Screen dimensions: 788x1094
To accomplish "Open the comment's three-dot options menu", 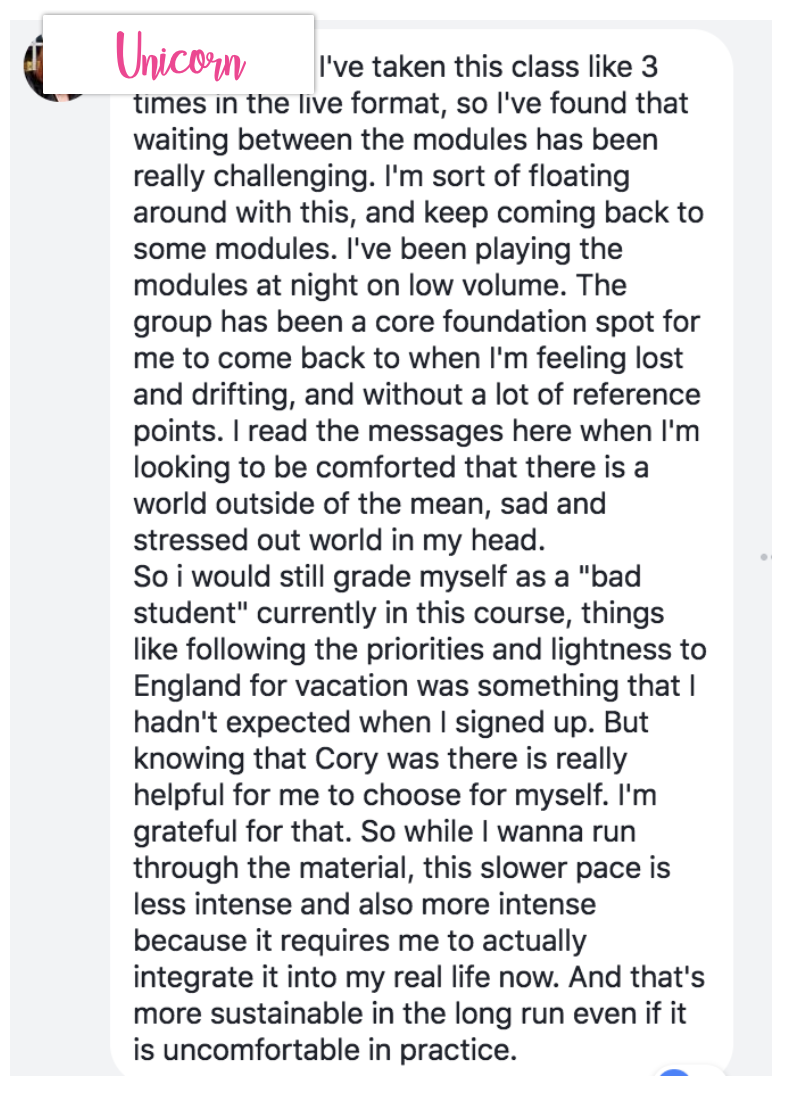I will 766,555.
